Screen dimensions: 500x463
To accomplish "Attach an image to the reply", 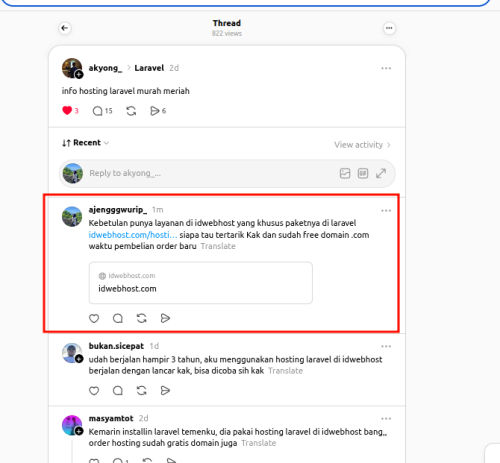I will (345, 173).
